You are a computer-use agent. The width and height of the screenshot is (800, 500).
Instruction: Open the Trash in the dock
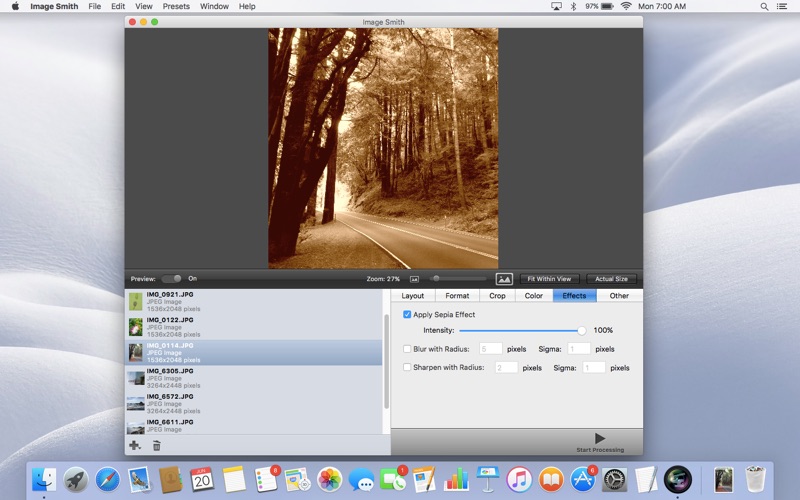pyautogui.click(x=755, y=479)
